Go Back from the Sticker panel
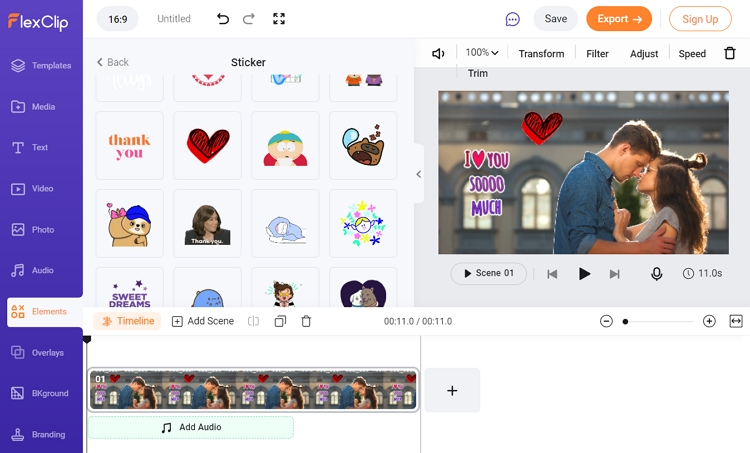This screenshot has height=453, width=750. [113, 62]
